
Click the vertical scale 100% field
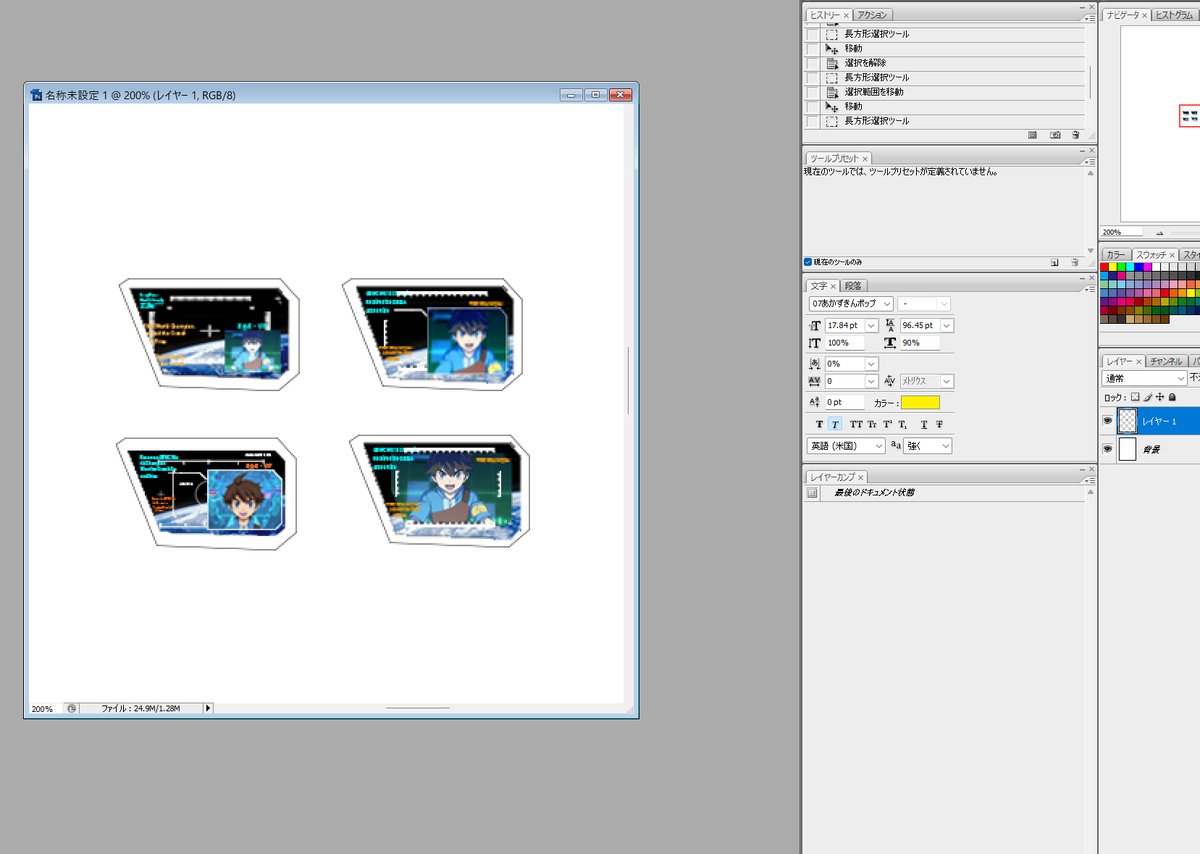(x=845, y=343)
